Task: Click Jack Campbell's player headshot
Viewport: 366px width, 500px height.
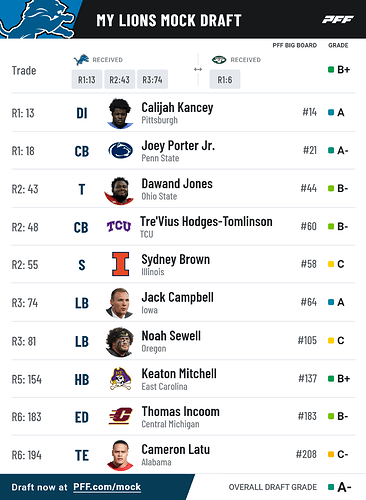Action: (x=119, y=303)
